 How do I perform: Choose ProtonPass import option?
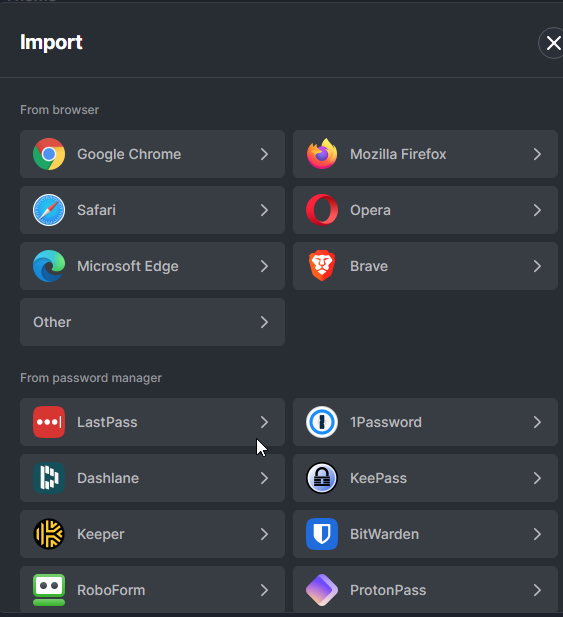(x=425, y=589)
